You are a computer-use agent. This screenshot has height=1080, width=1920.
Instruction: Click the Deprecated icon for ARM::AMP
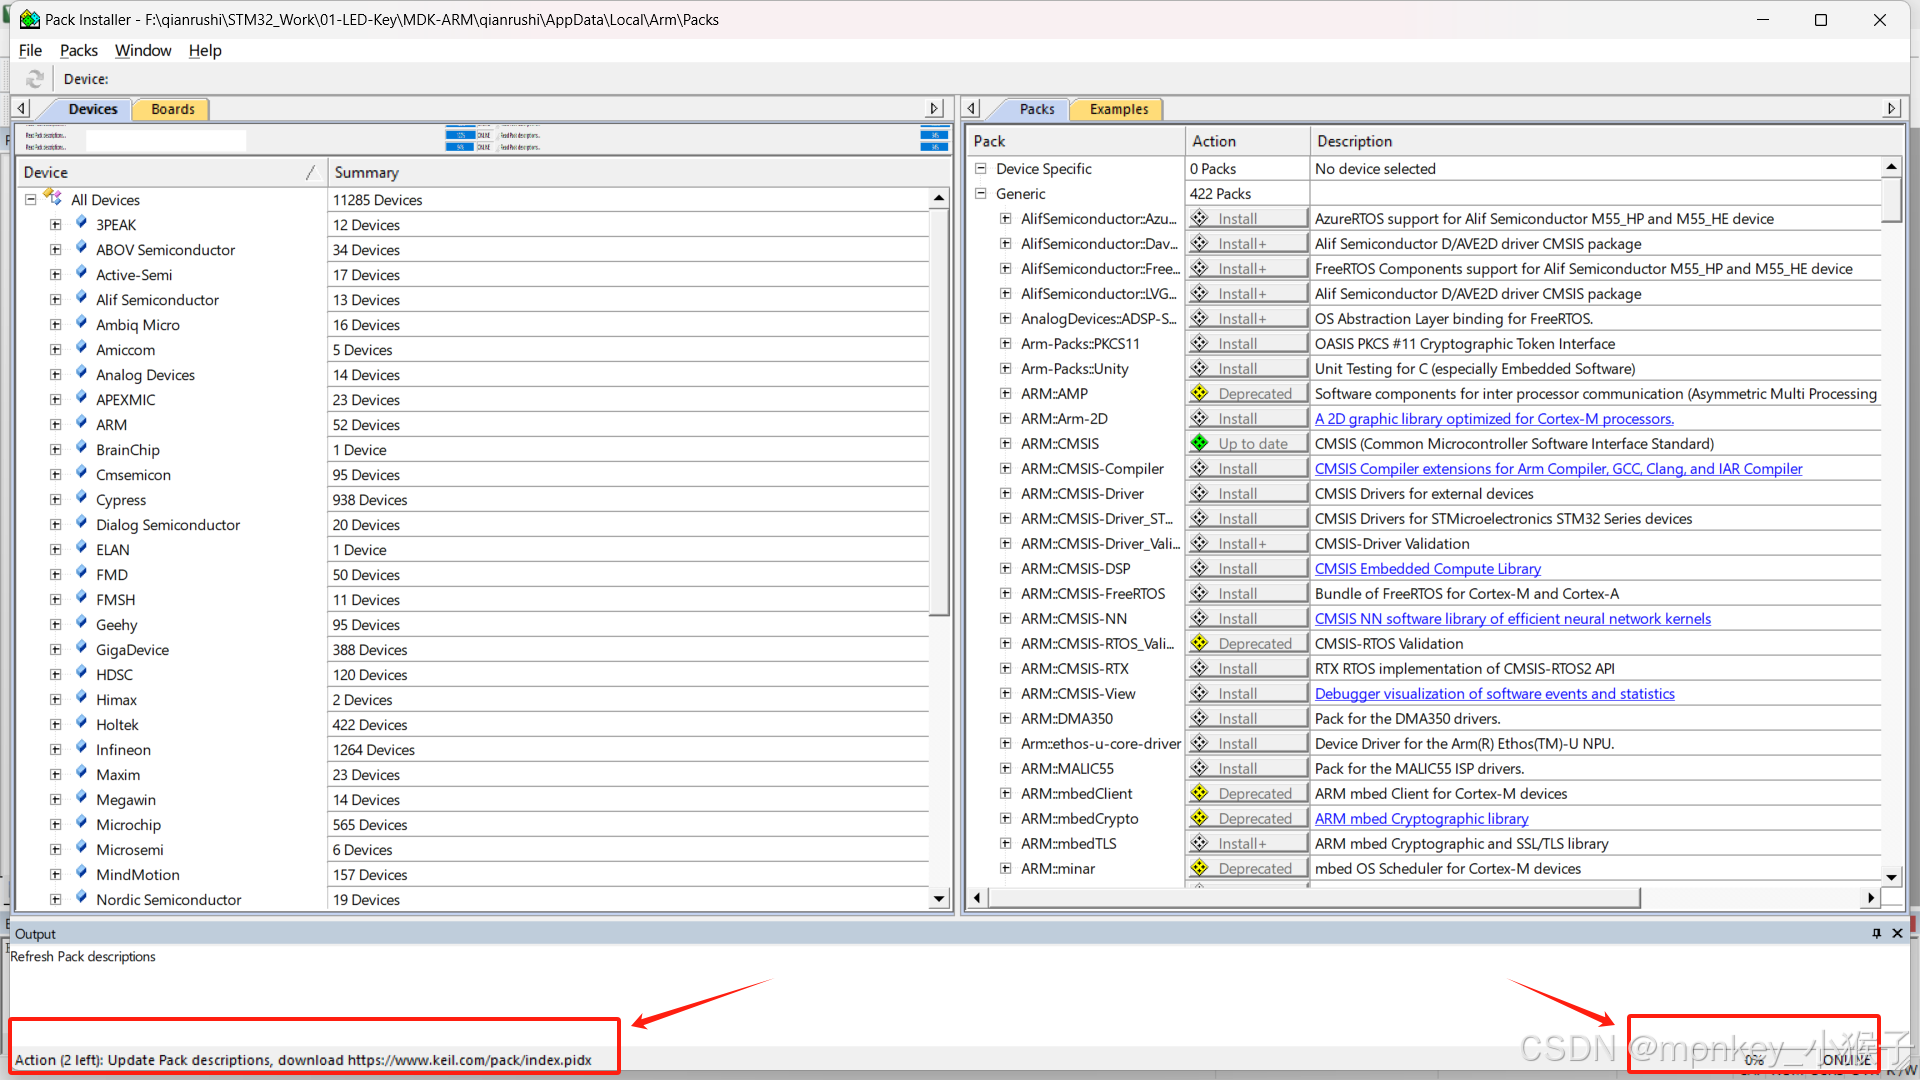click(x=1200, y=394)
